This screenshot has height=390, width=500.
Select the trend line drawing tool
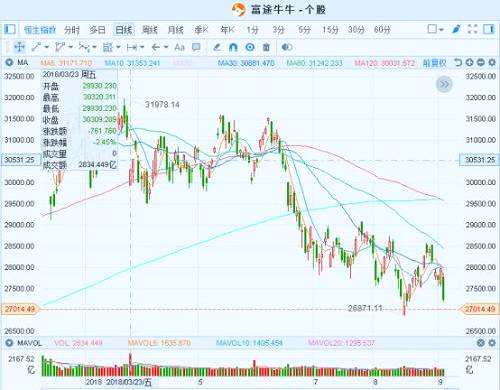tap(36, 47)
